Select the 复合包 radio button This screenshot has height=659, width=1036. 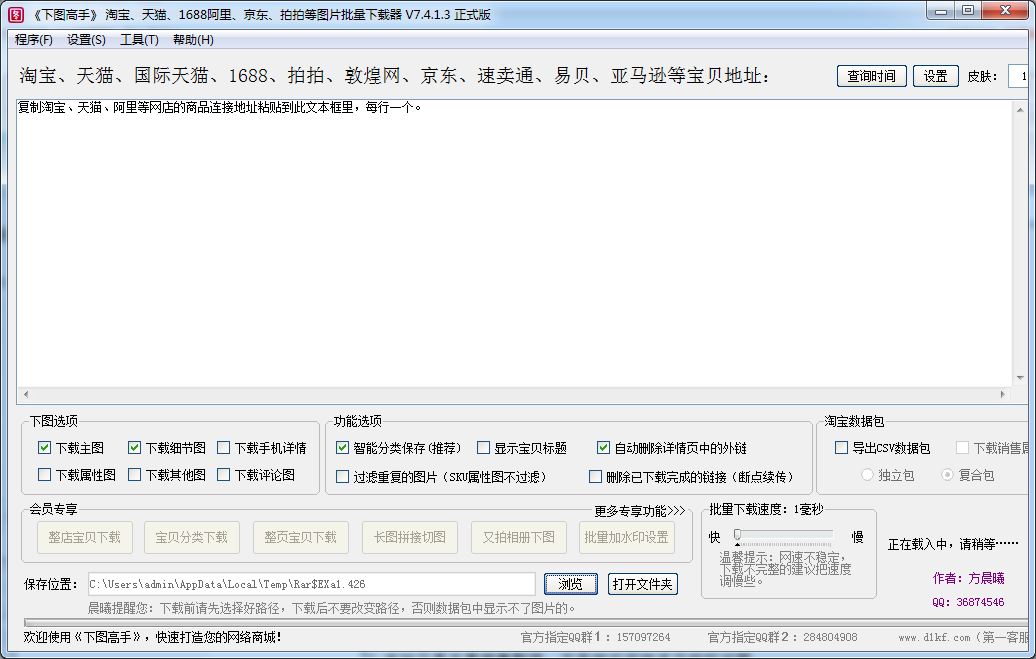(947, 475)
